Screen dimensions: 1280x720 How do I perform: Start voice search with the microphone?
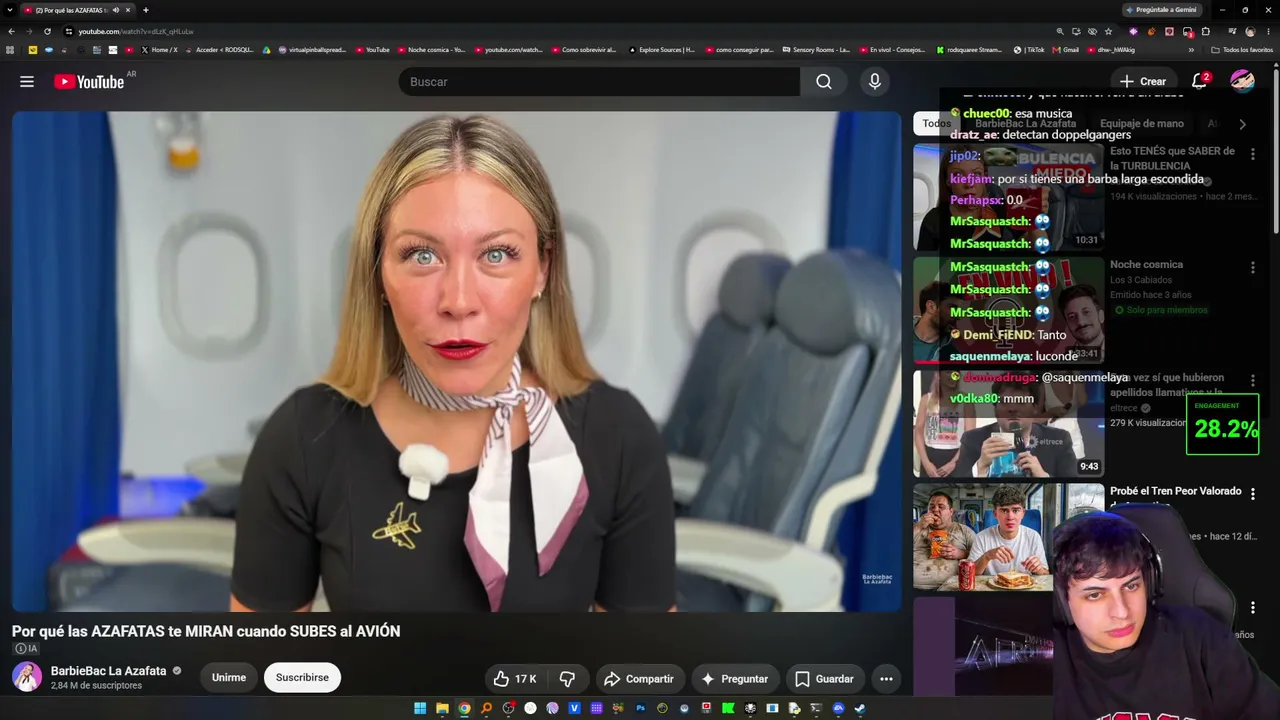pyautogui.click(x=875, y=82)
